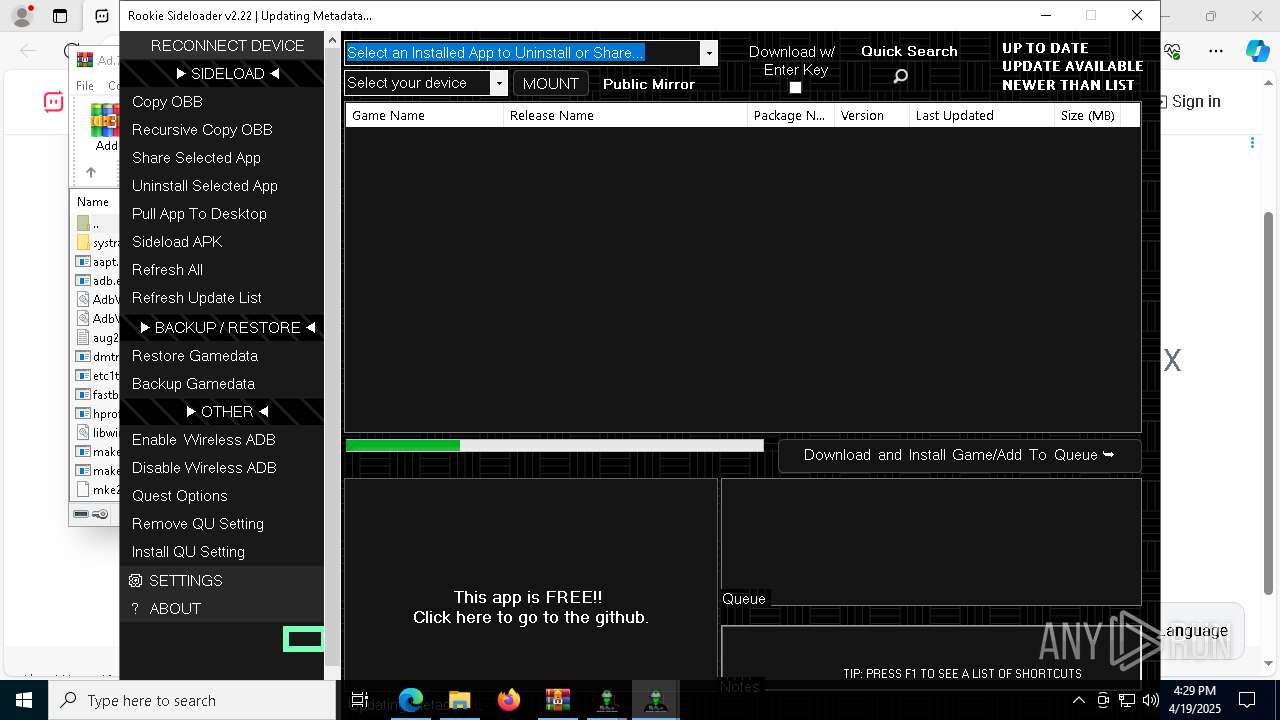Viewport: 1280px width, 720px height.
Task: Sort by the Package Name column header
Action: tap(791, 115)
